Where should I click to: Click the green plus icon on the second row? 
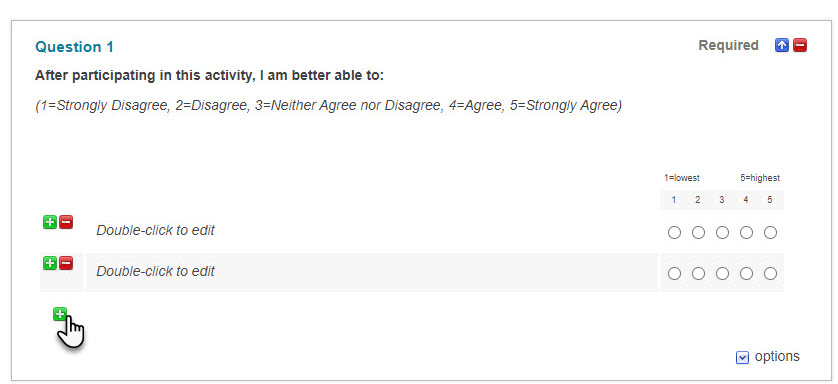[x=50, y=263]
